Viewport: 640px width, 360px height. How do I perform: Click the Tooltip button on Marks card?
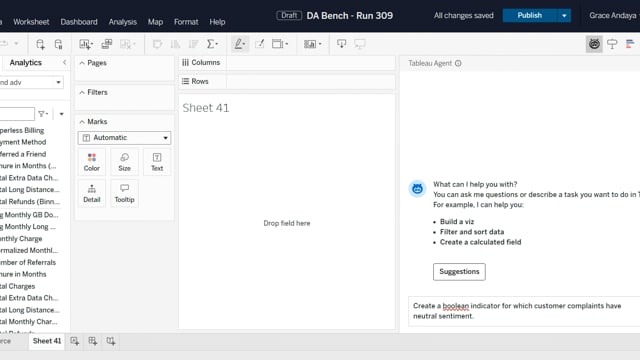pyautogui.click(x=124, y=193)
